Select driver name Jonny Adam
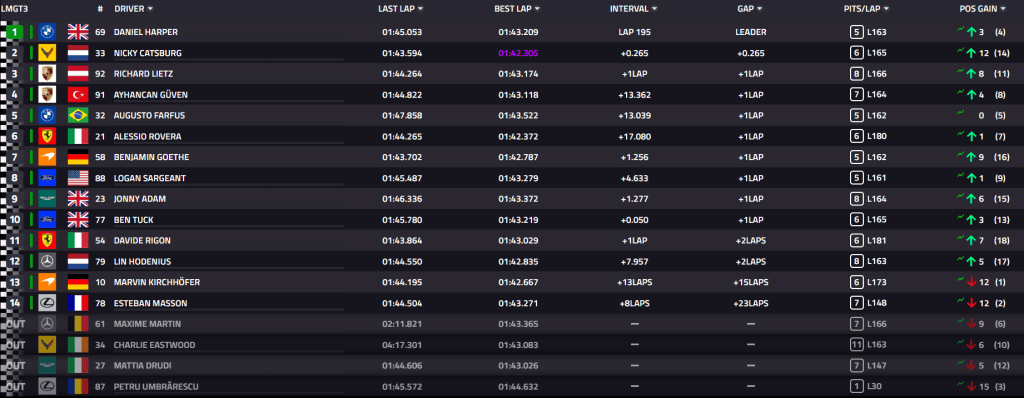The width and height of the screenshot is (1024, 398). (x=139, y=199)
